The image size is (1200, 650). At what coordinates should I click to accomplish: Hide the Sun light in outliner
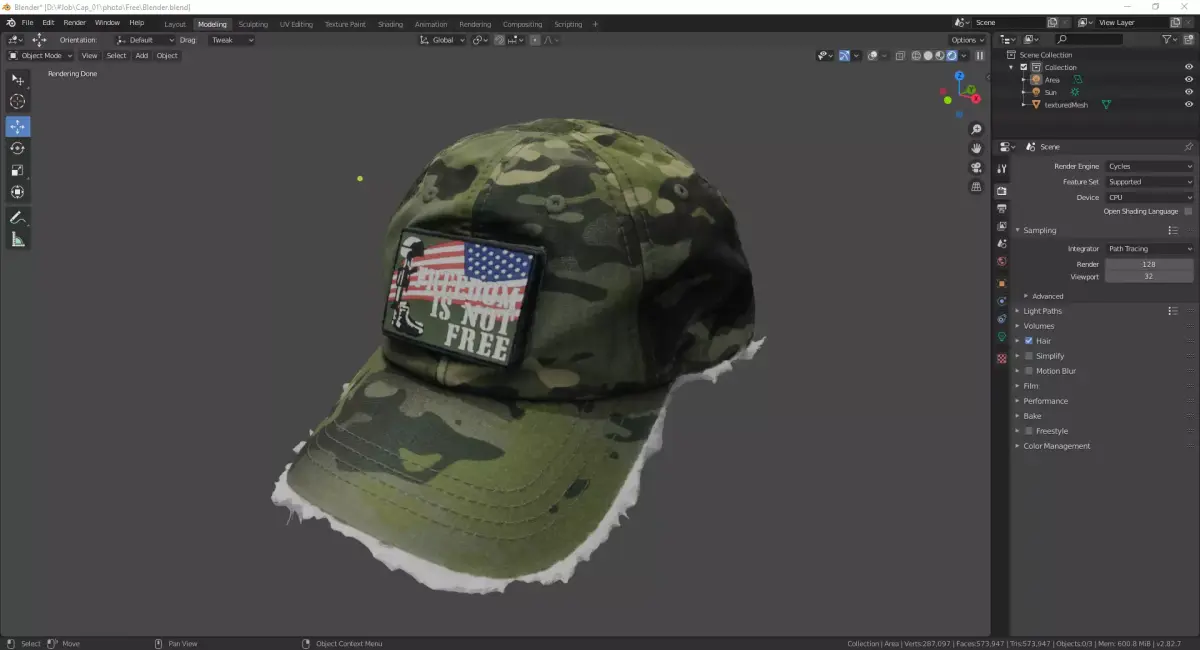[x=1189, y=92]
